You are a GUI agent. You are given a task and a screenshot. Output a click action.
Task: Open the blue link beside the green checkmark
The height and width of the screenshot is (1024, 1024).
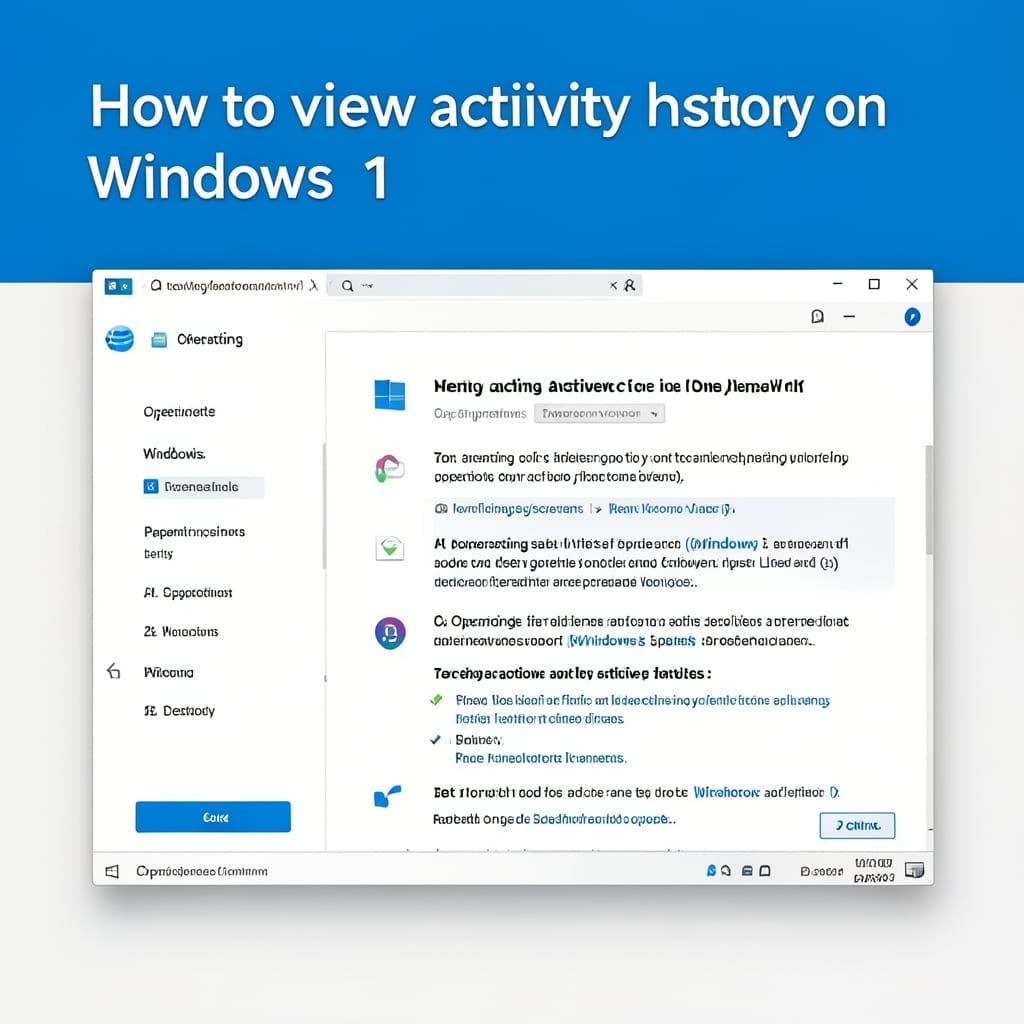tap(643, 709)
